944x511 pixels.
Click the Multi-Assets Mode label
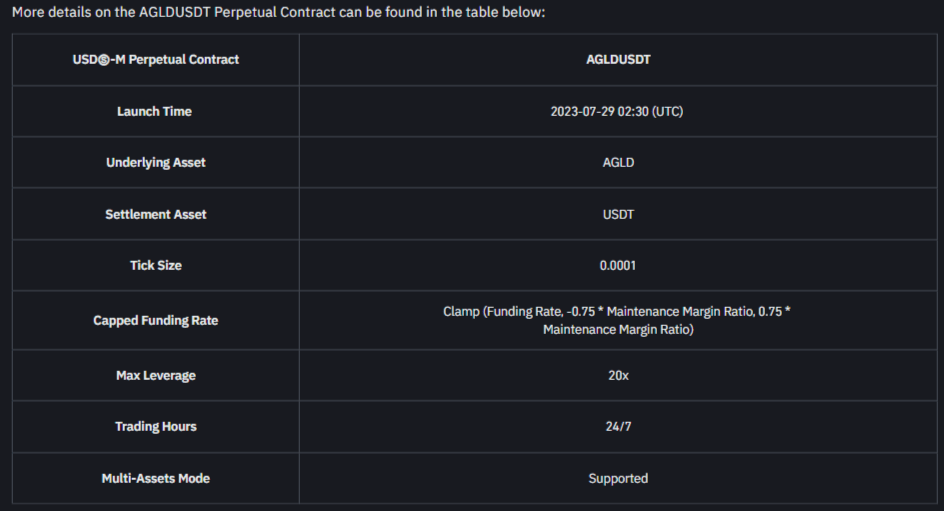[x=155, y=478]
